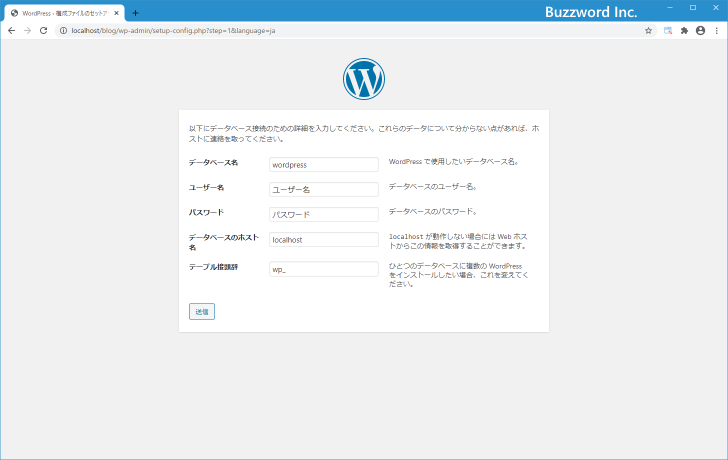
Task: Bookmark this page with the star icon
Action: click(648, 31)
